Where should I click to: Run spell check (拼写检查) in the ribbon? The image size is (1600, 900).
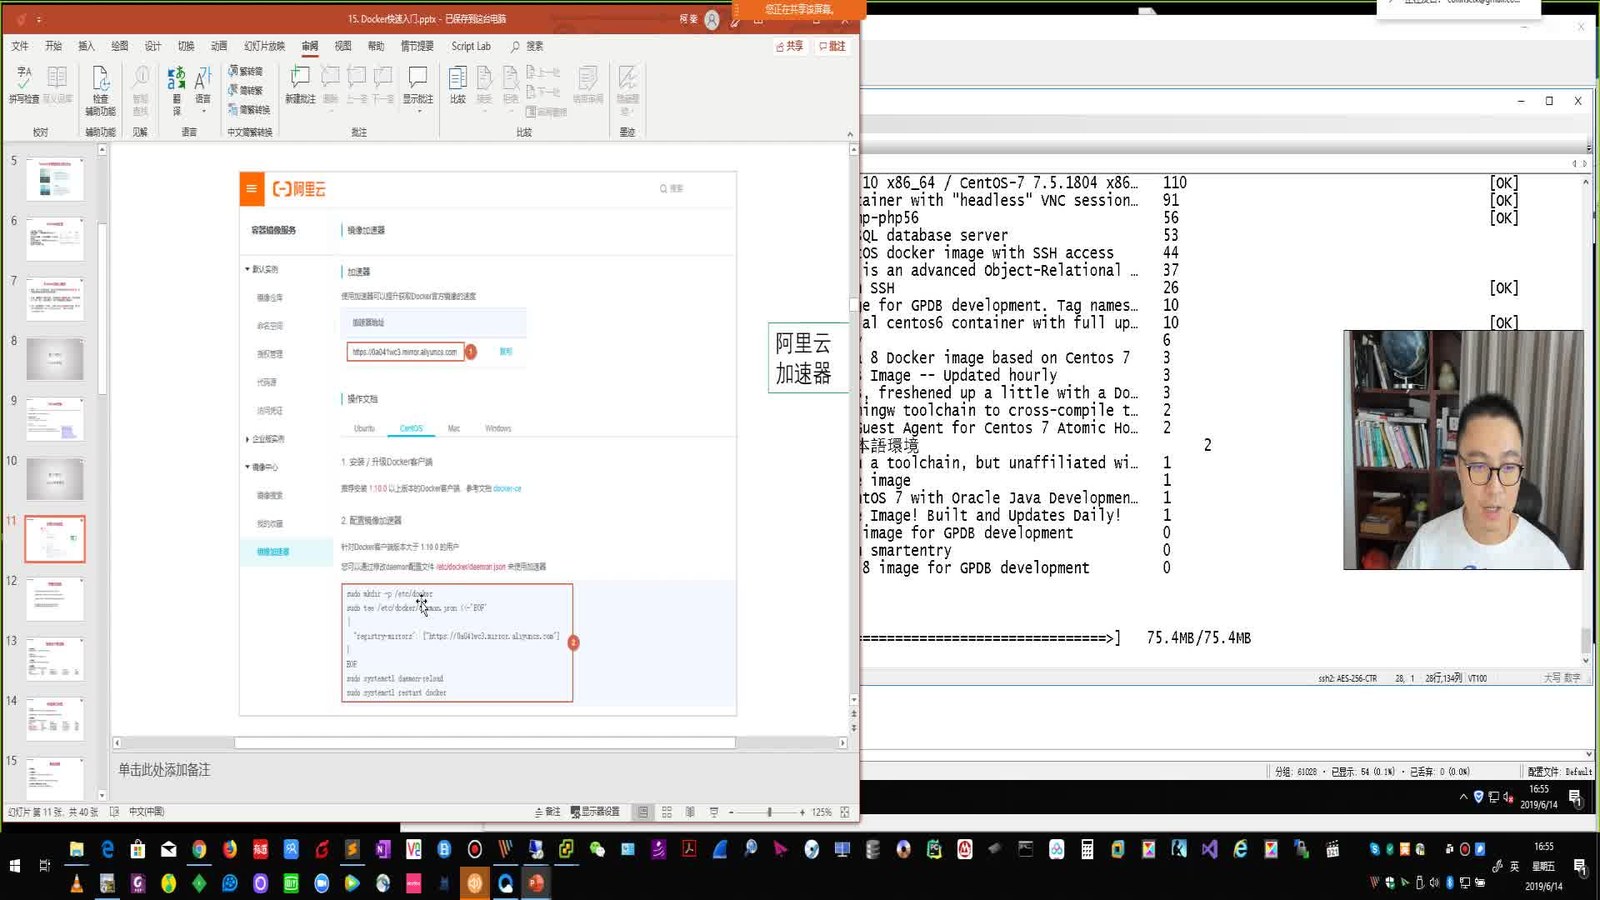coord(24,86)
